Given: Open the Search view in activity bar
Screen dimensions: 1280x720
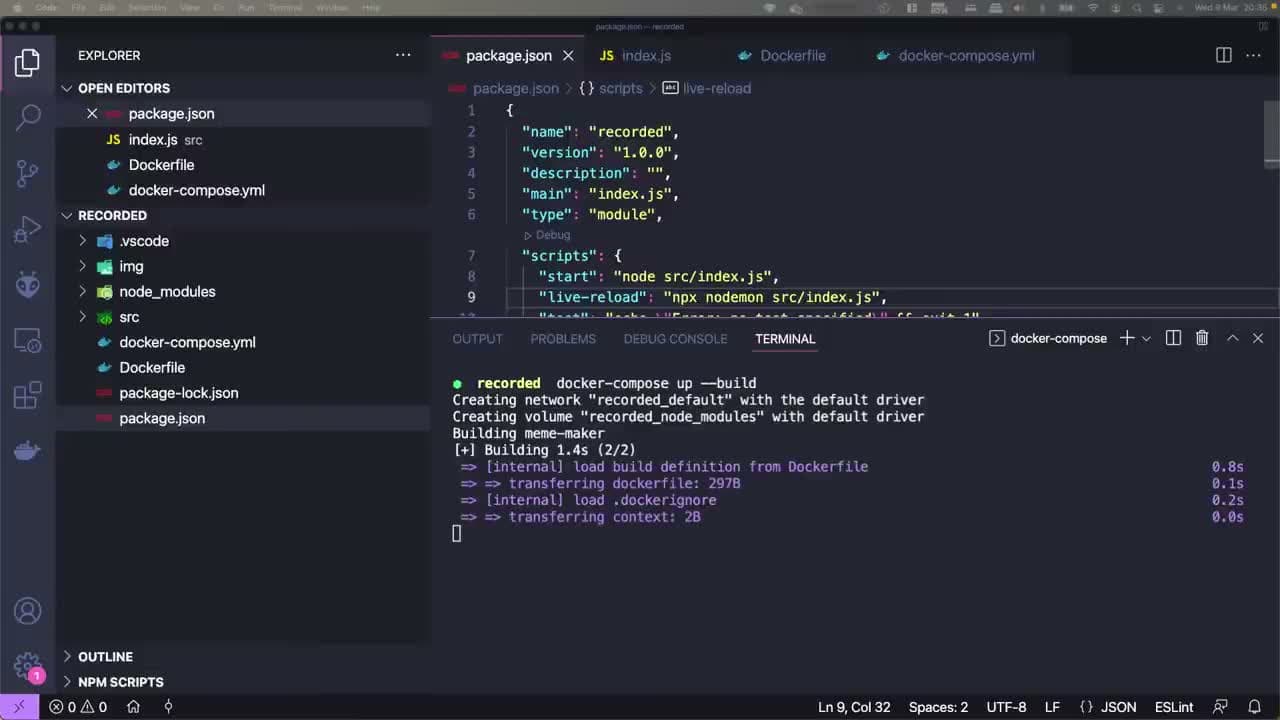Looking at the screenshot, I should click(x=28, y=117).
